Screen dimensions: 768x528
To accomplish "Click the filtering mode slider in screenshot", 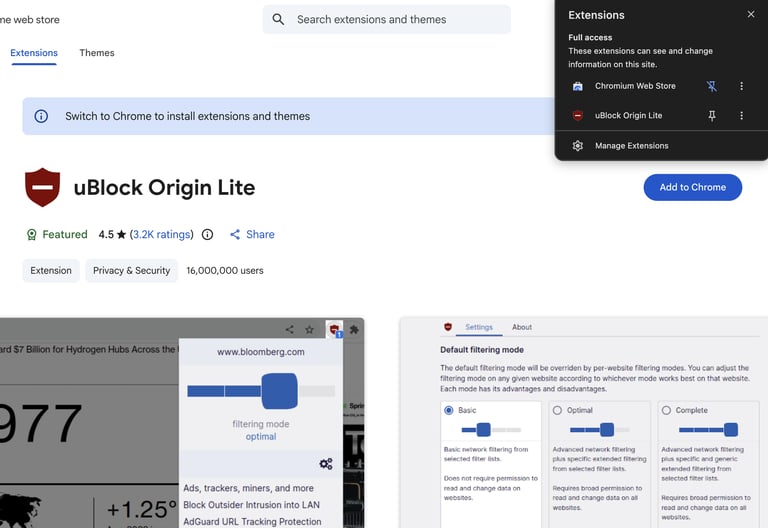I will pos(261,391).
